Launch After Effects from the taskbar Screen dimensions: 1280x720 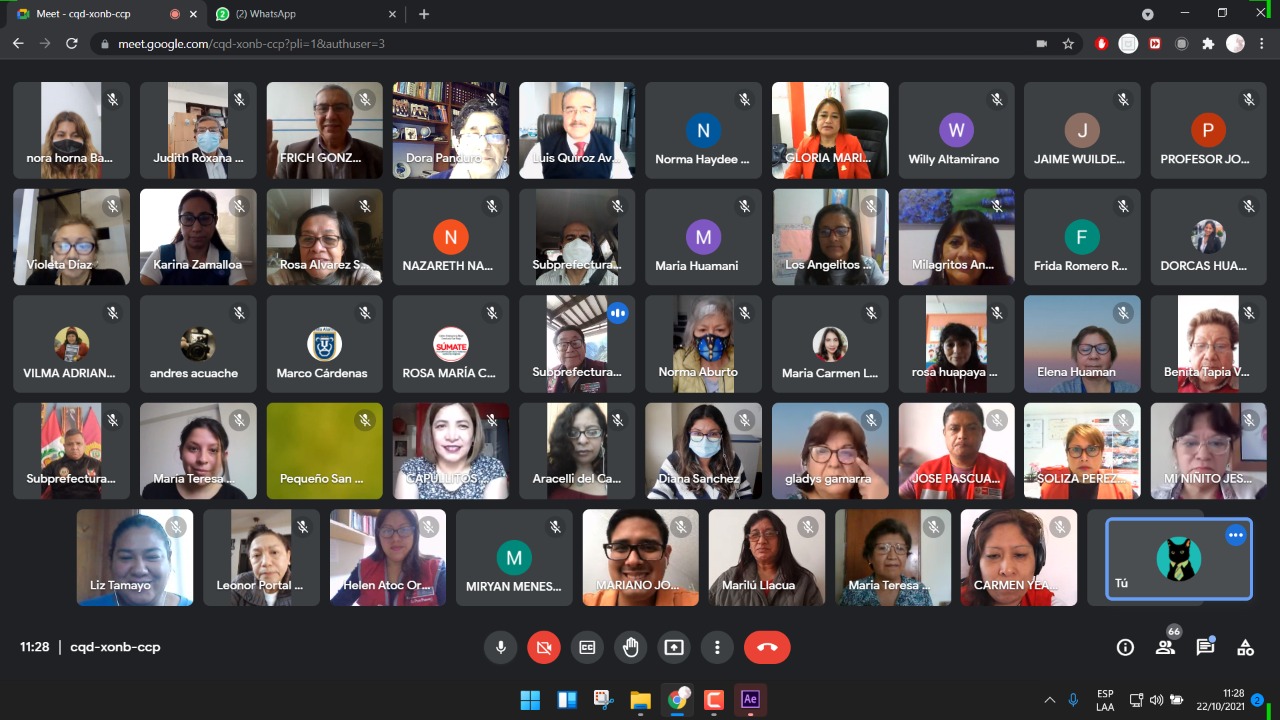pos(750,700)
